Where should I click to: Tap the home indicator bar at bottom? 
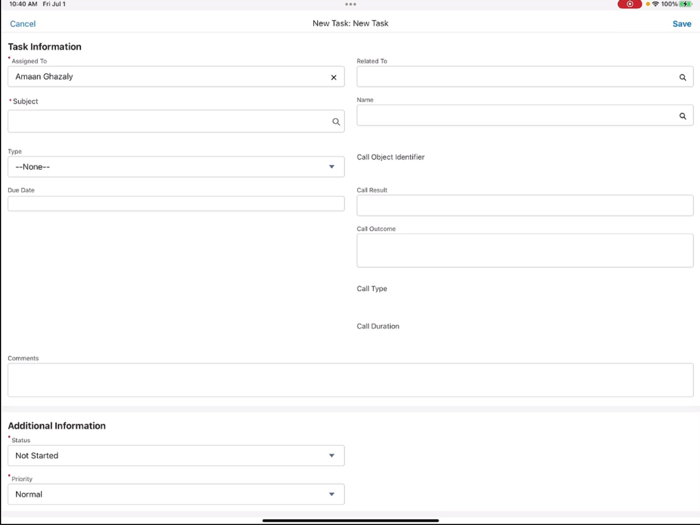tap(350, 520)
